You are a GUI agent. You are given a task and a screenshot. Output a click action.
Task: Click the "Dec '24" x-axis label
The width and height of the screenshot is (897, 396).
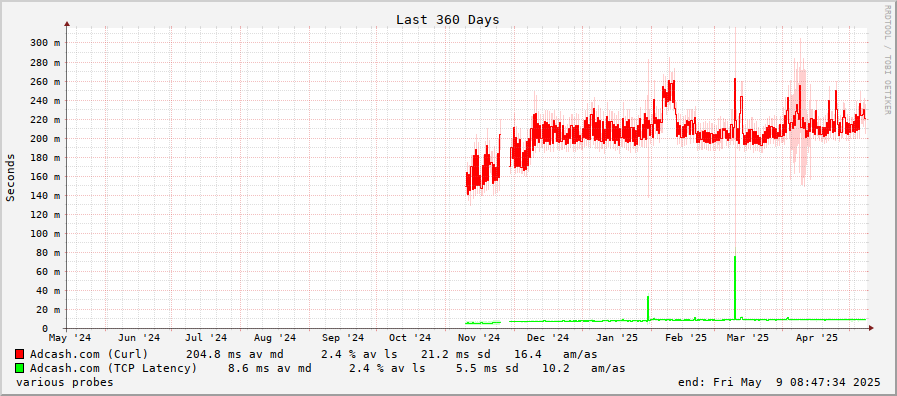click(548, 338)
